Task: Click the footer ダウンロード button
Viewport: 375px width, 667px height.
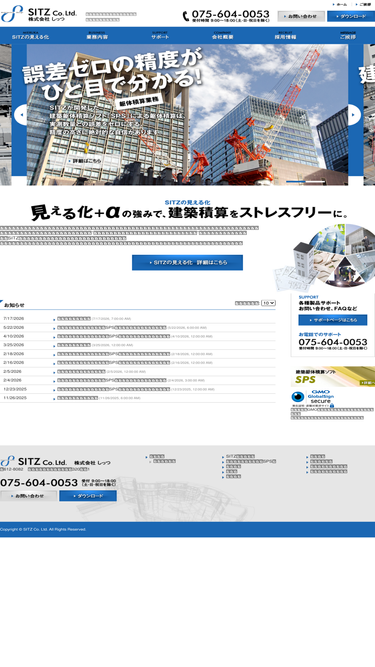Action: pyautogui.click(x=88, y=496)
